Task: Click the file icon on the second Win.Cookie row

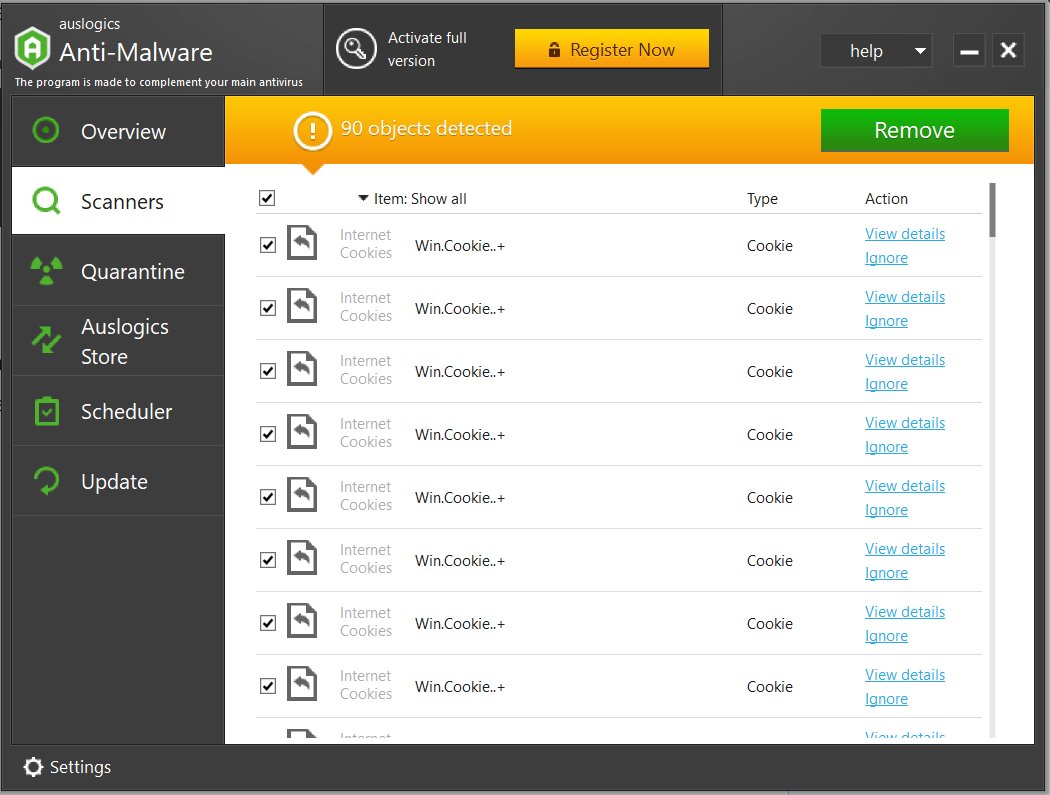Action: (302, 306)
